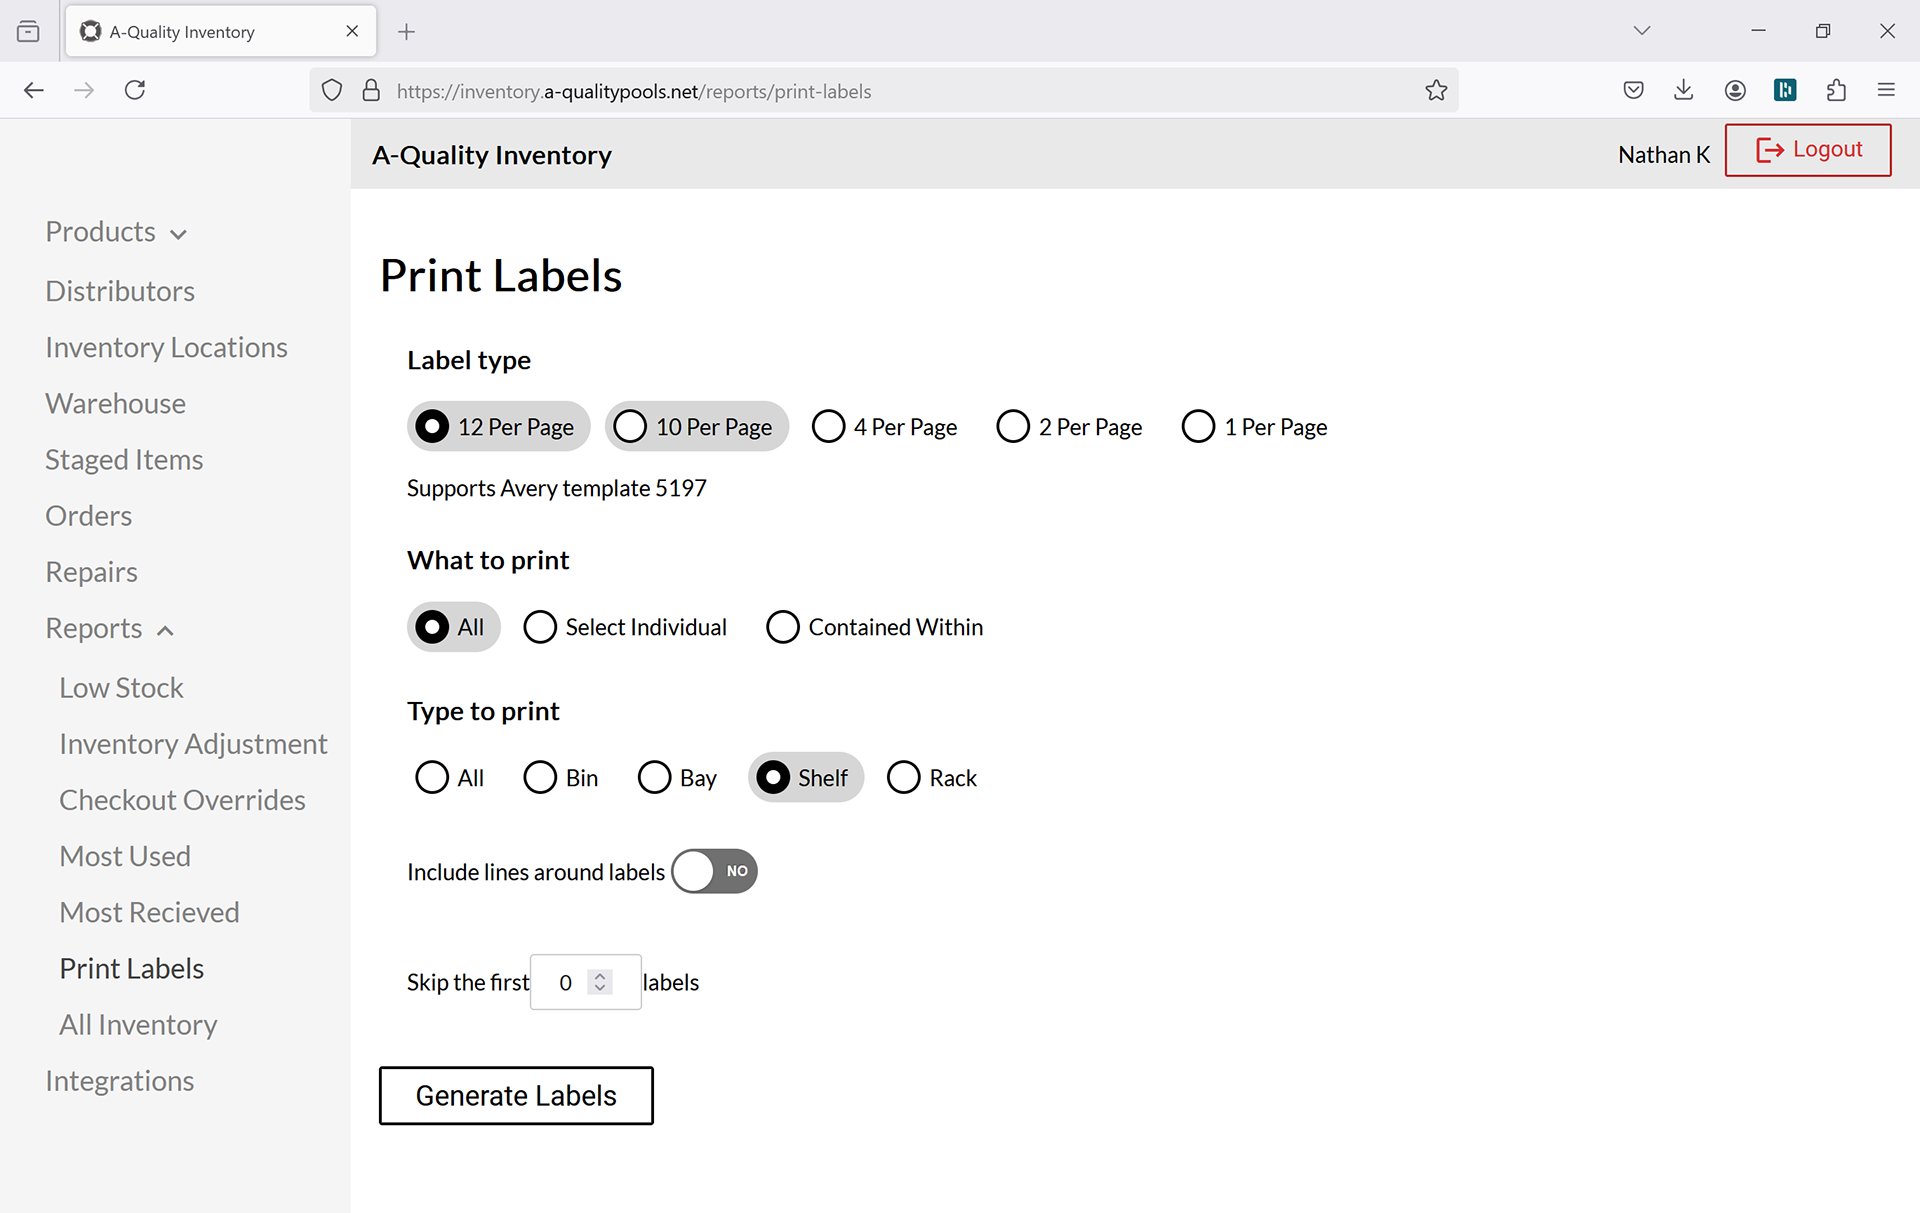Bookmark this page with the star icon
Viewport: 1920px width, 1213px height.
point(1436,91)
